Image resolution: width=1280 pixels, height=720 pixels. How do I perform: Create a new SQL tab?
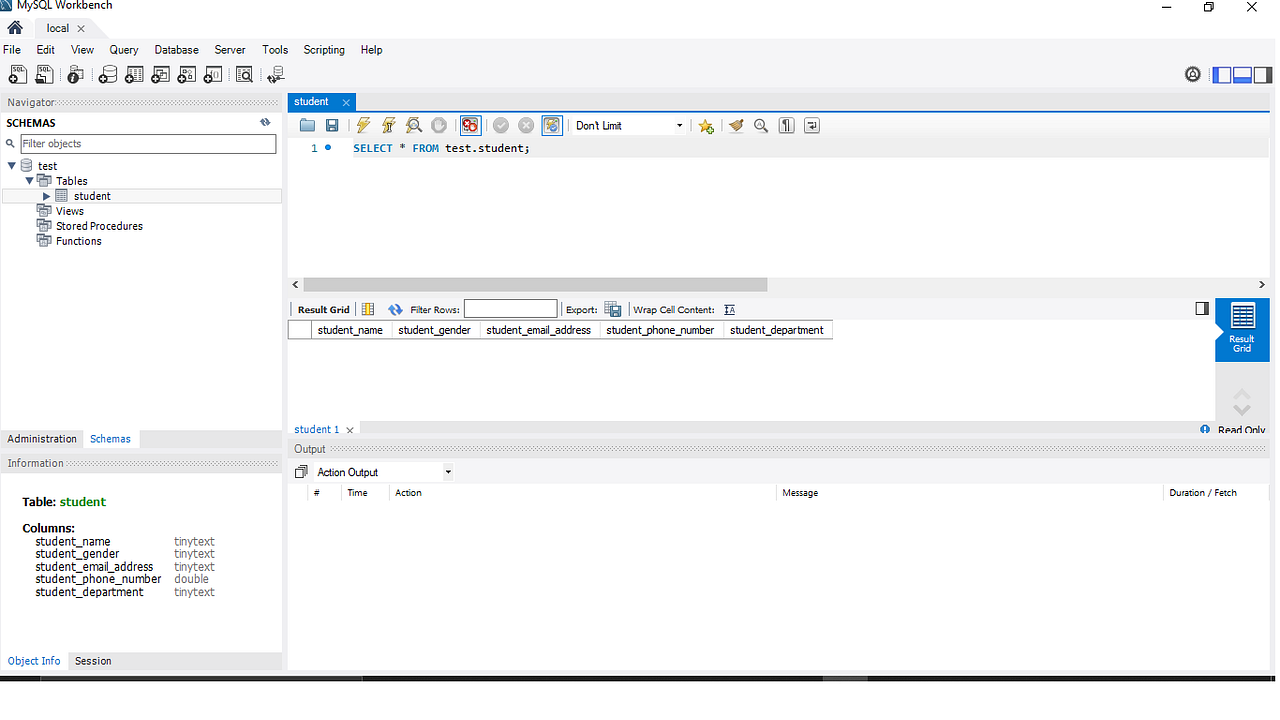pos(17,74)
